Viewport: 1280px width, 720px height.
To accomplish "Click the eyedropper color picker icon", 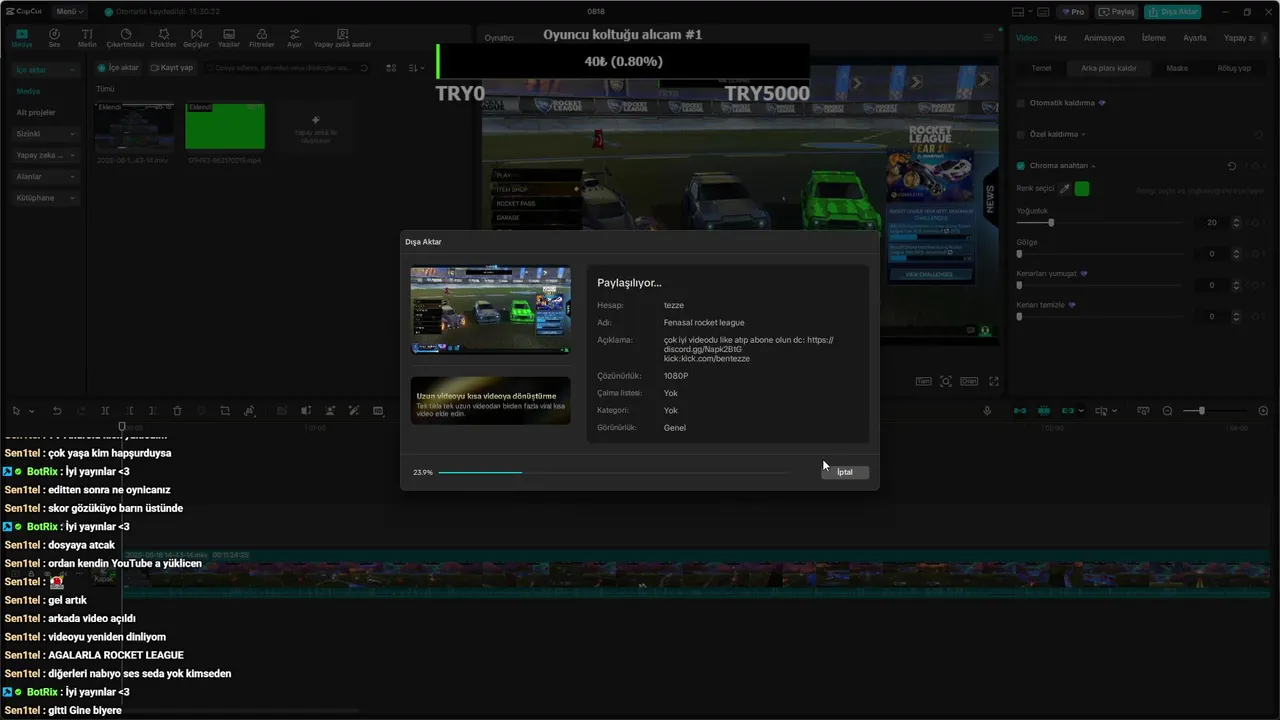I will click(x=1065, y=188).
